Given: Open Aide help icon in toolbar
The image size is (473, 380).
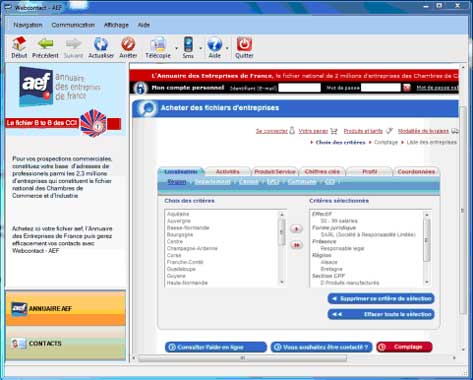Looking at the screenshot, I should pyautogui.click(x=215, y=47).
